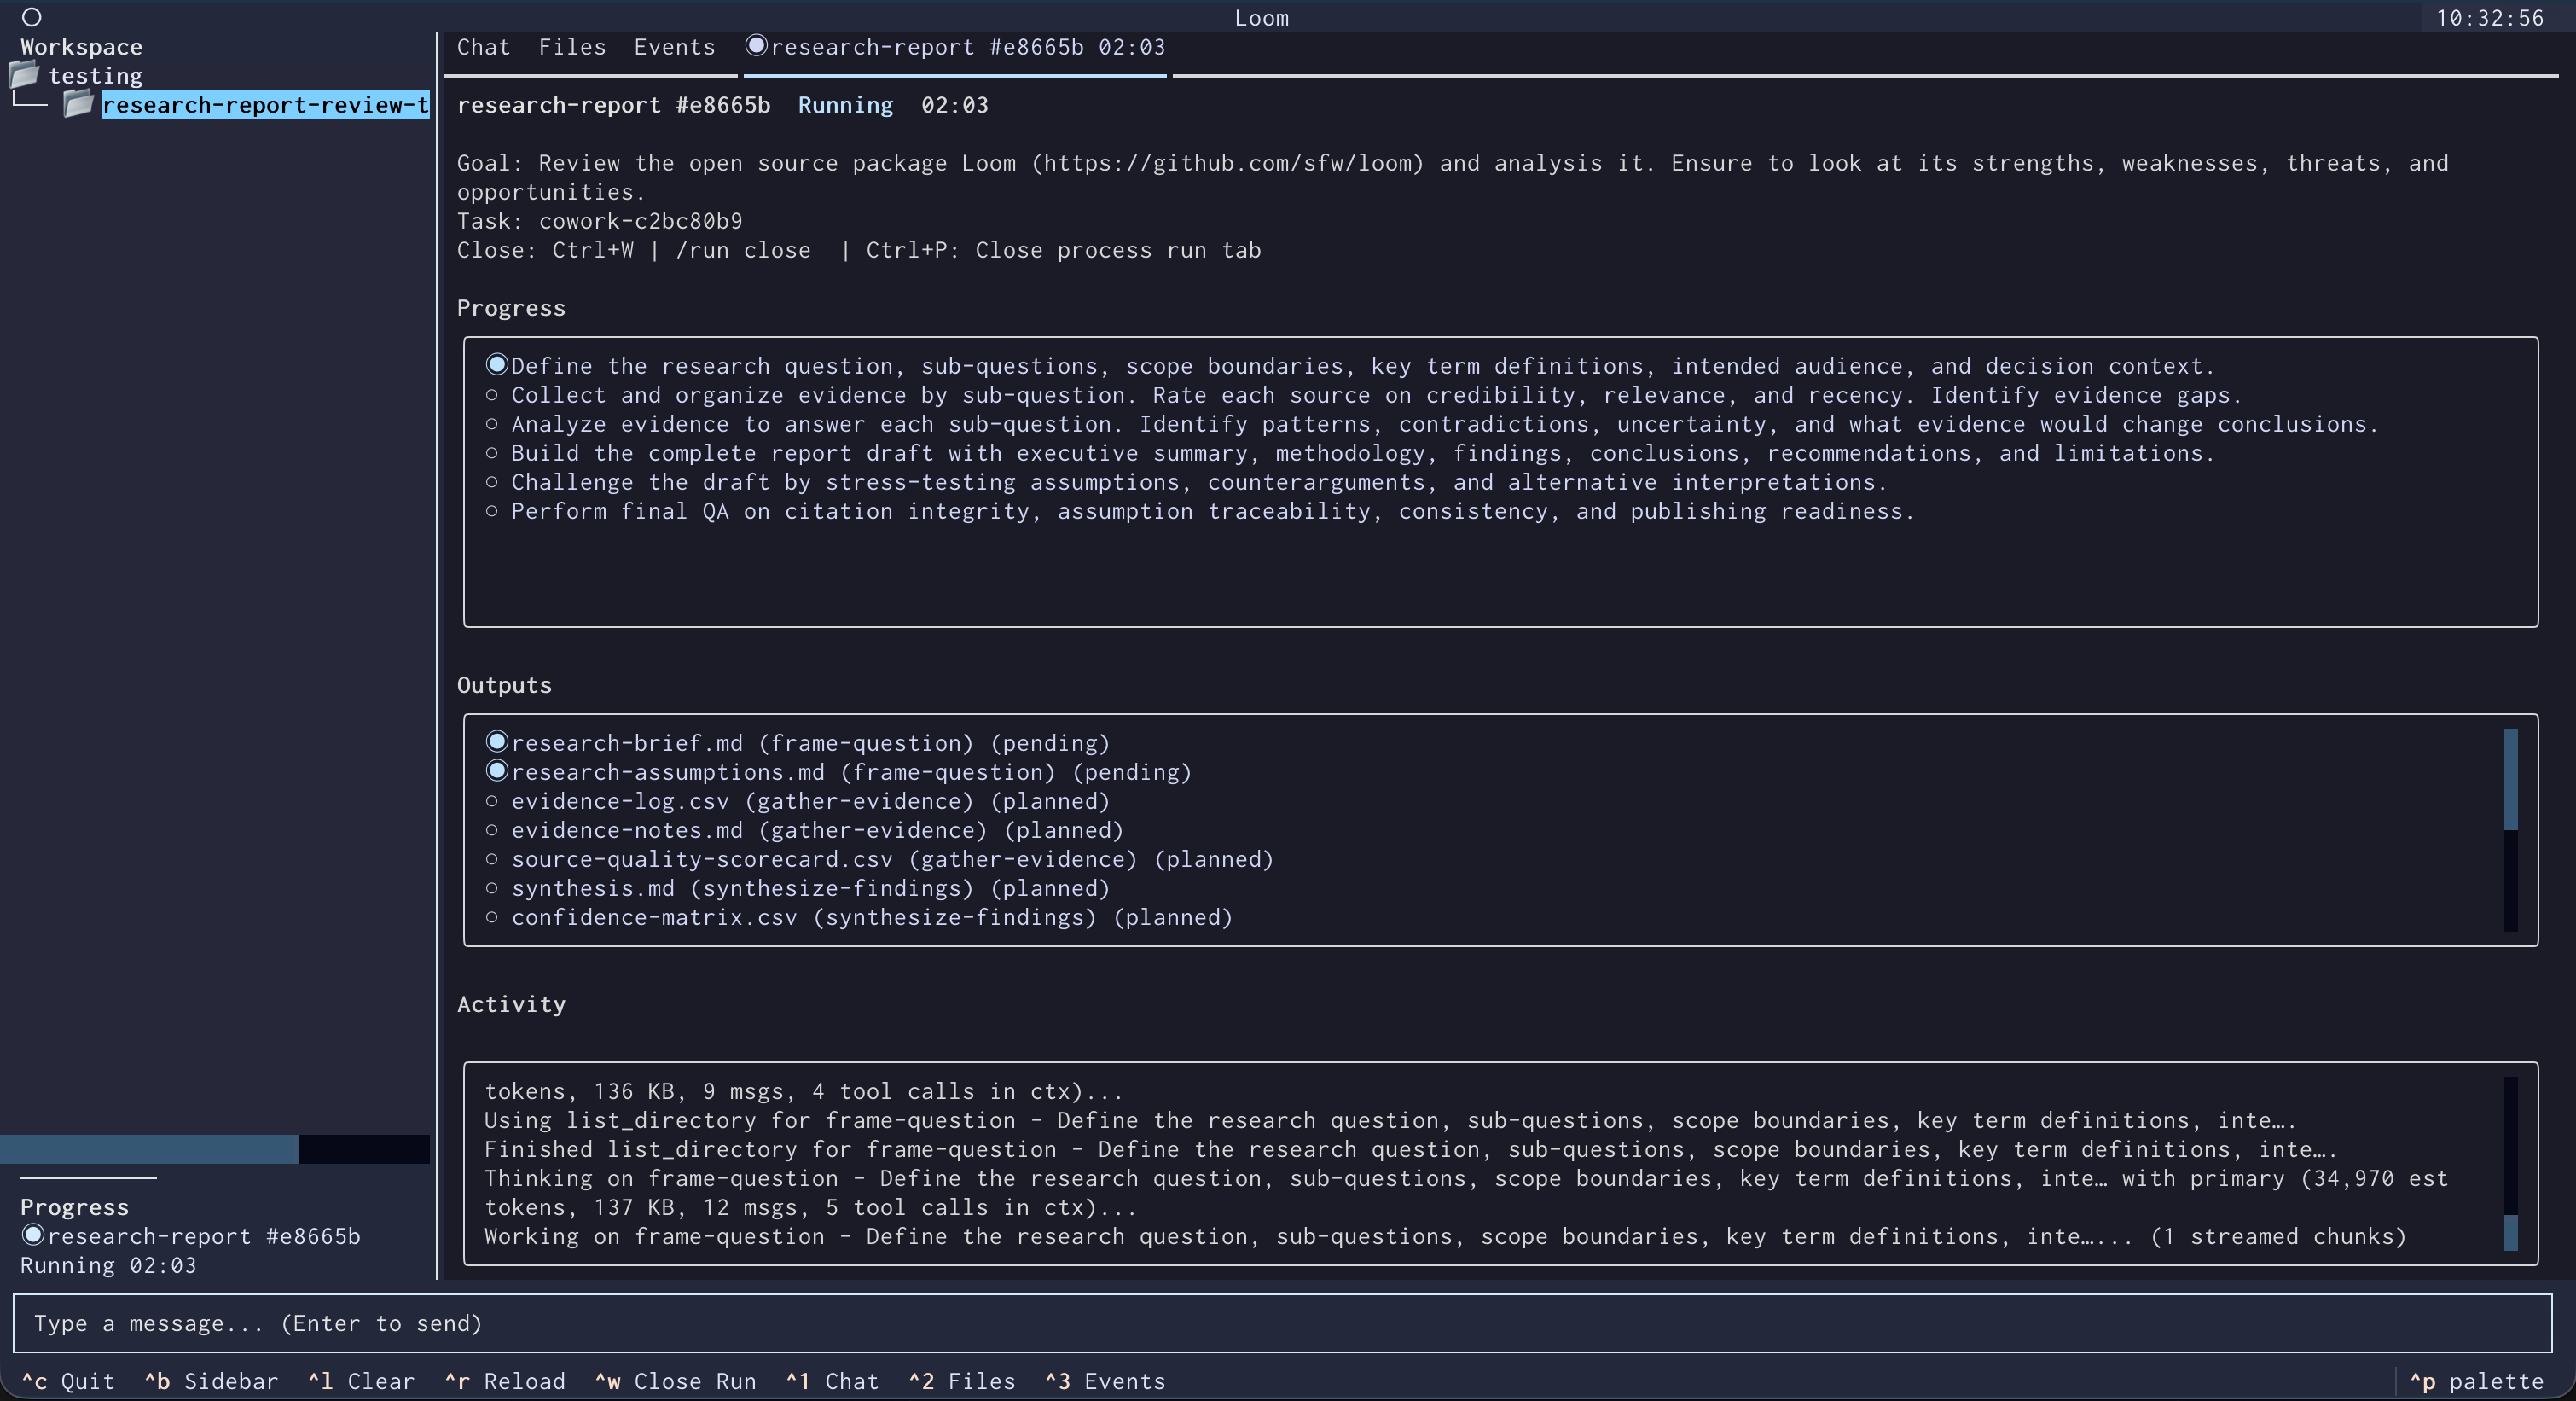Viewport: 2576px width, 1401px height.
Task: Click the Reload footer shortcut
Action: point(505,1381)
